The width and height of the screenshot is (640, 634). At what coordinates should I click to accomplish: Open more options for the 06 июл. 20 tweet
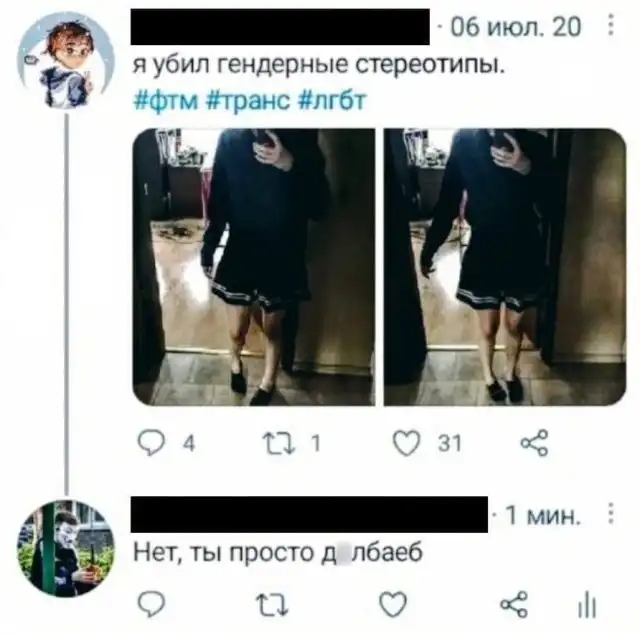(611, 25)
